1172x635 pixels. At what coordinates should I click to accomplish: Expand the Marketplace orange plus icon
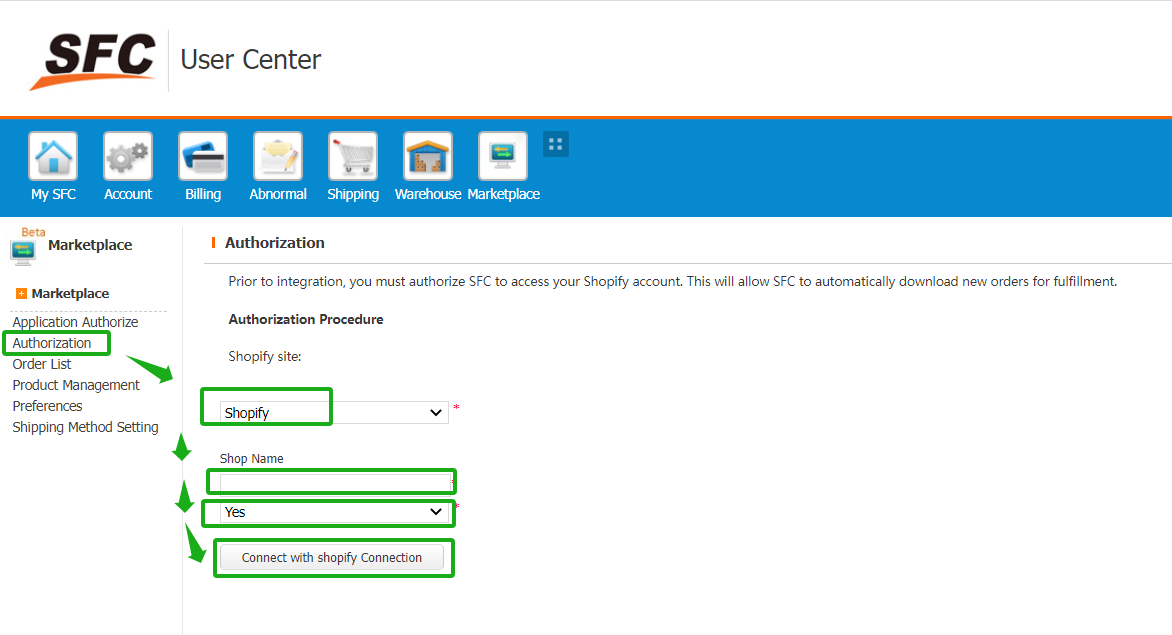tap(21, 294)
